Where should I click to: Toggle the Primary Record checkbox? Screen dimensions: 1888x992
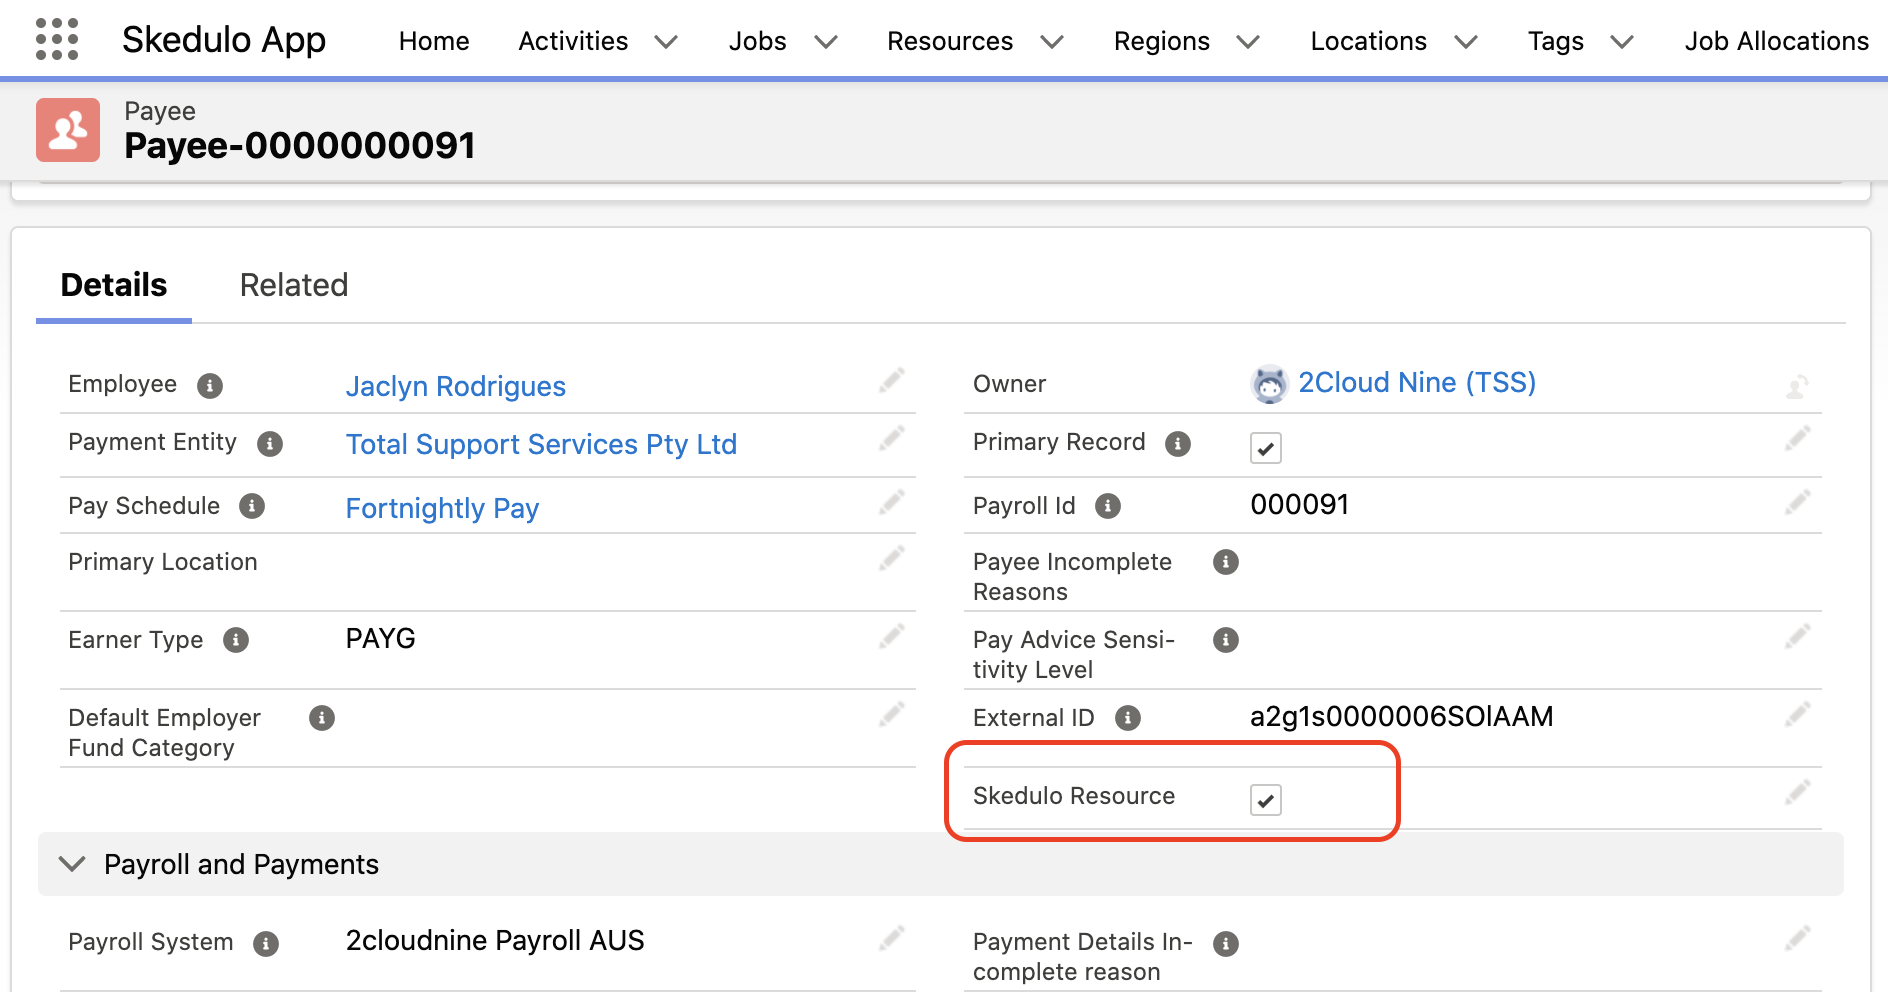[x=1265, y=448]
